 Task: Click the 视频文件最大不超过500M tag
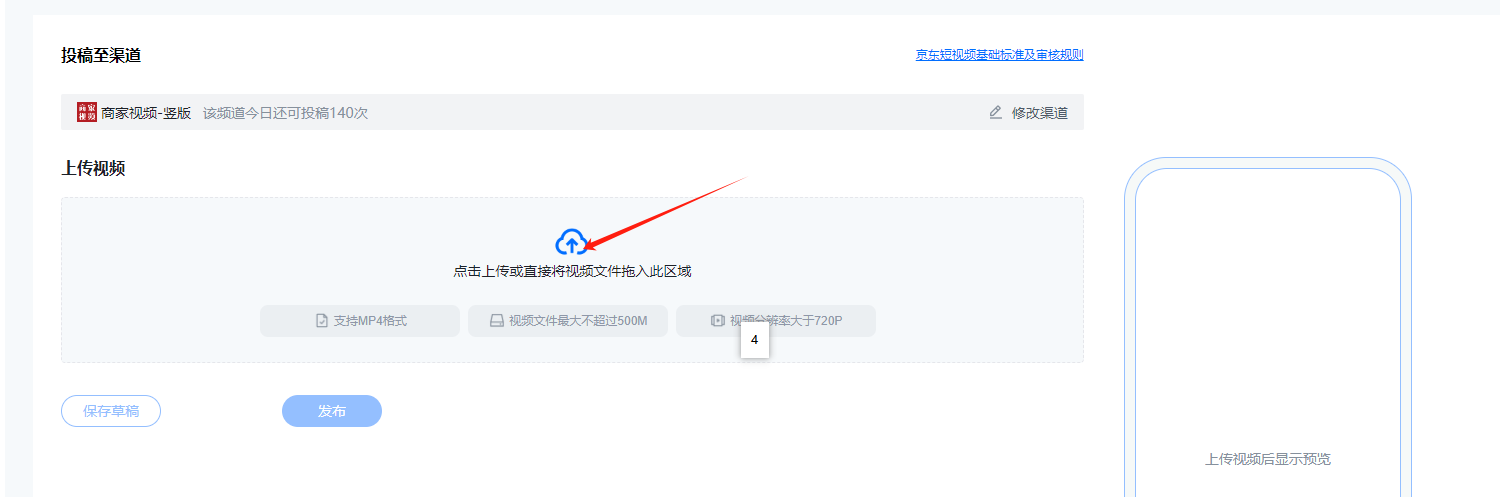(x=578, y=321)
